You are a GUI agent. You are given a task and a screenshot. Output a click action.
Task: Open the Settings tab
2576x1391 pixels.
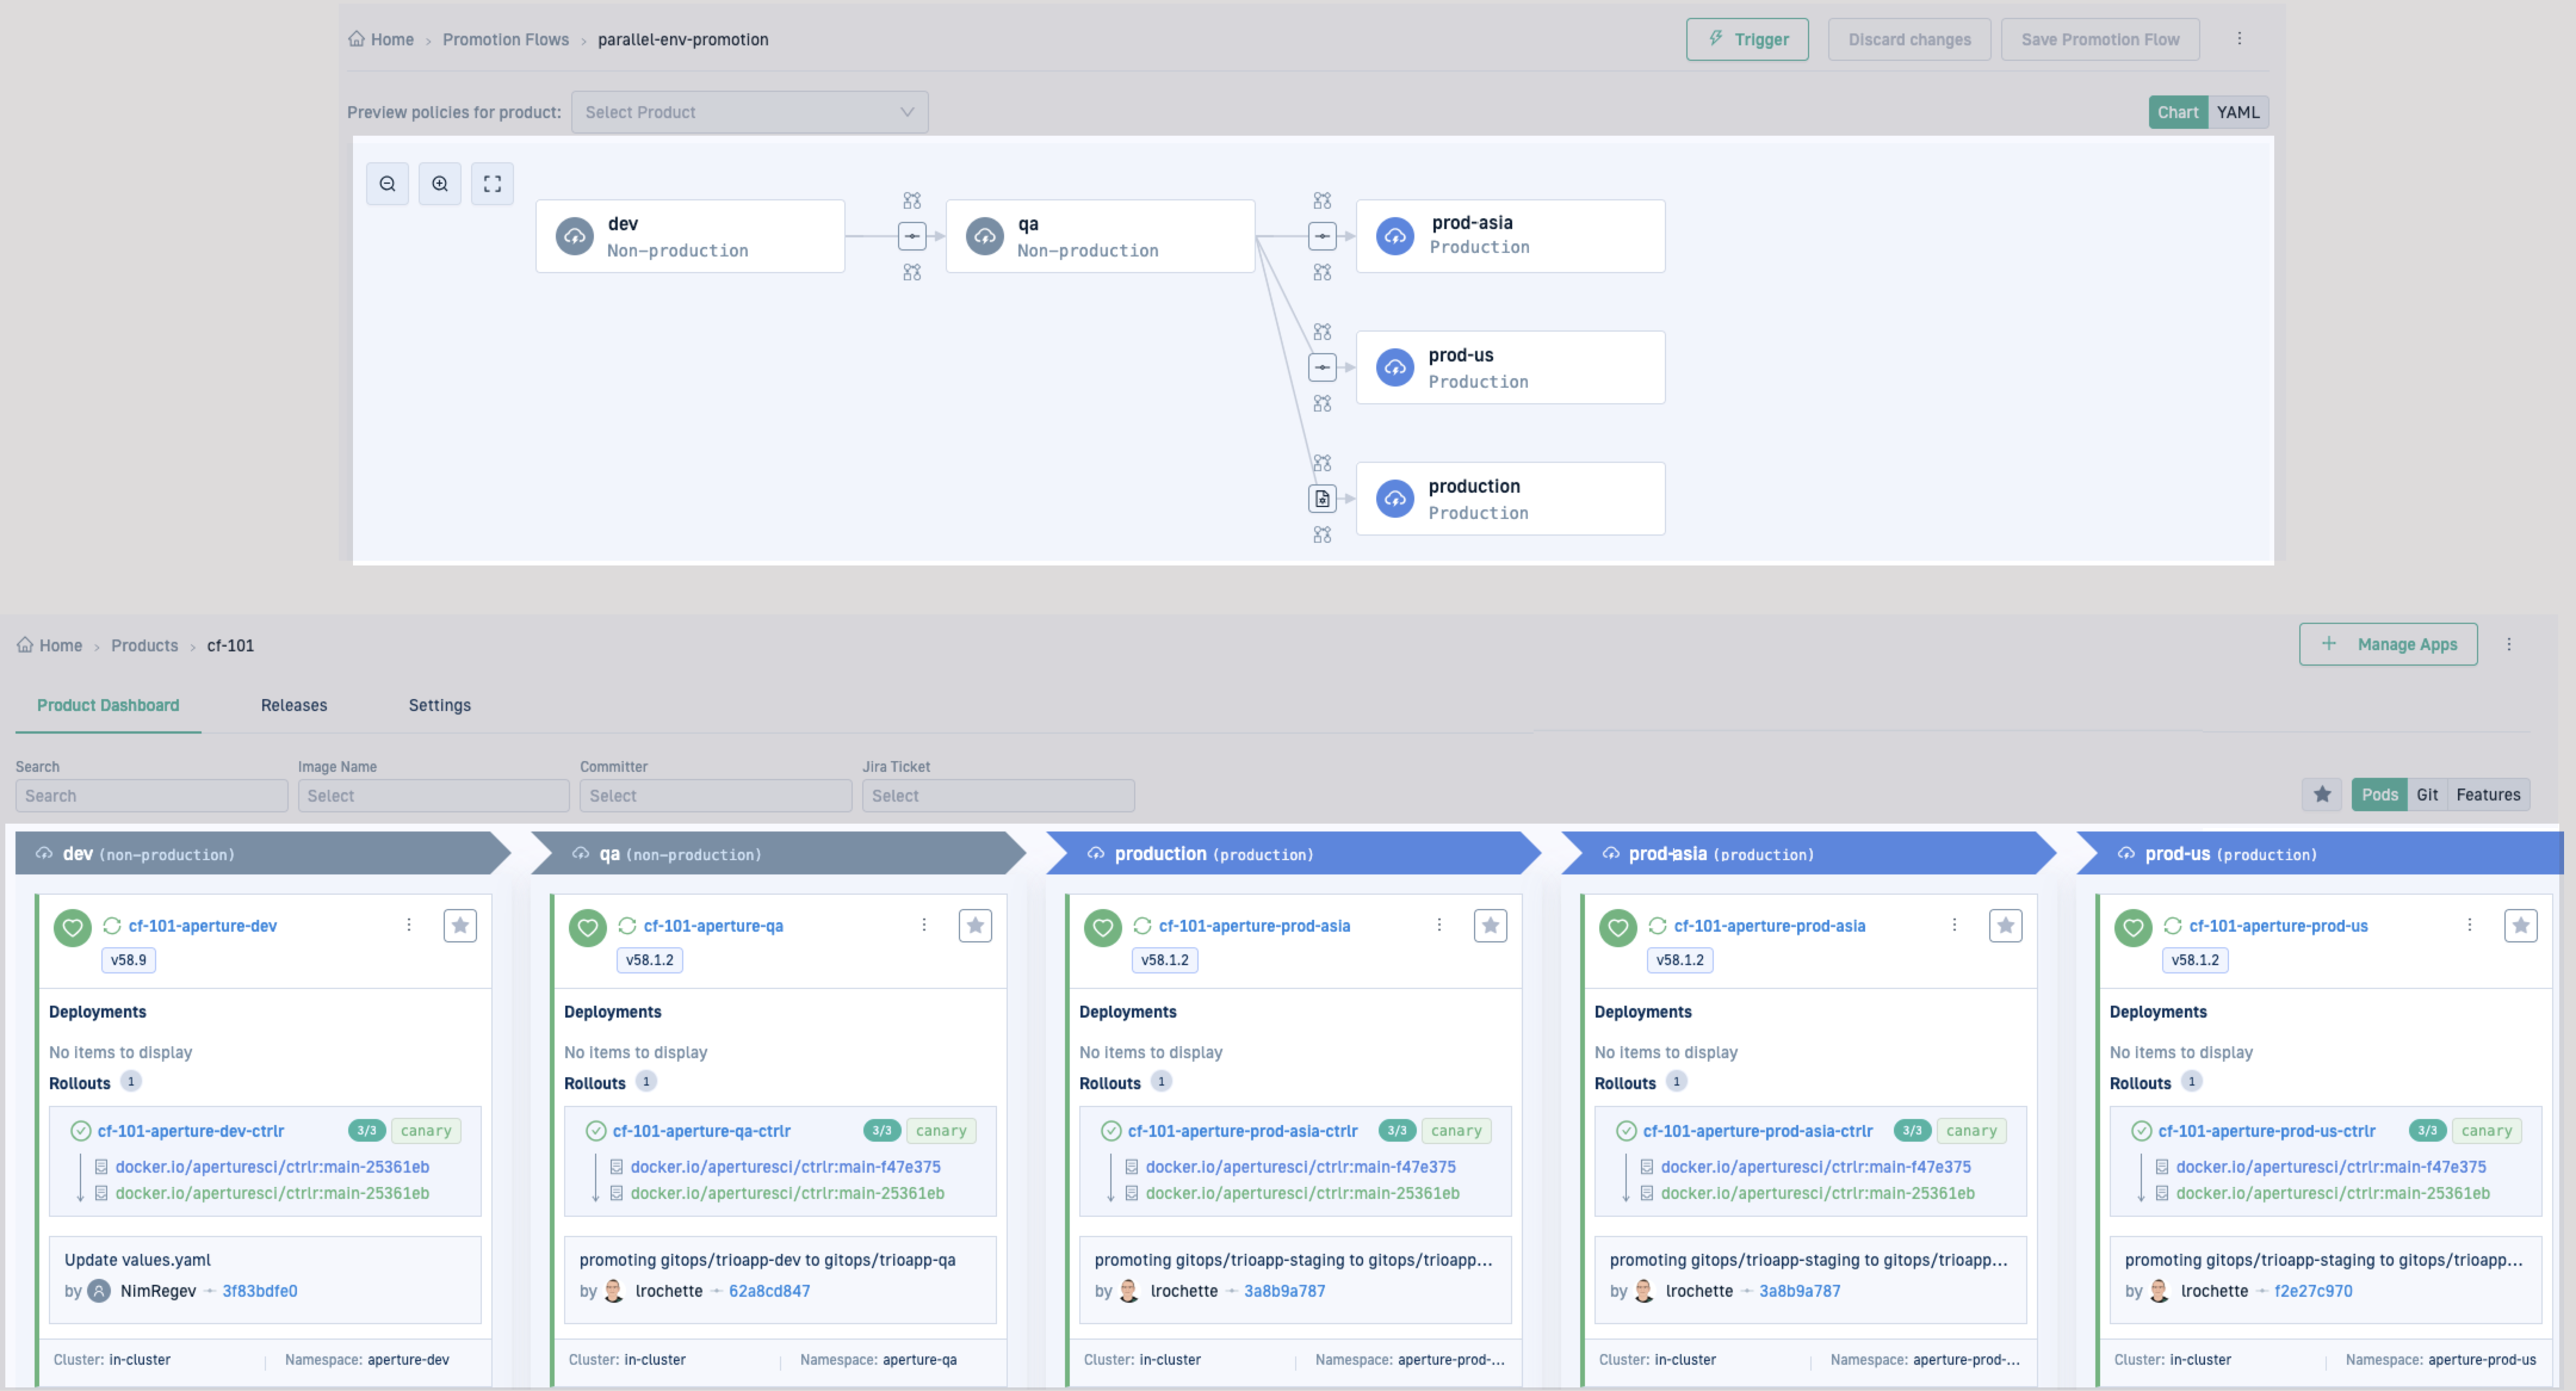pos(439,705)
